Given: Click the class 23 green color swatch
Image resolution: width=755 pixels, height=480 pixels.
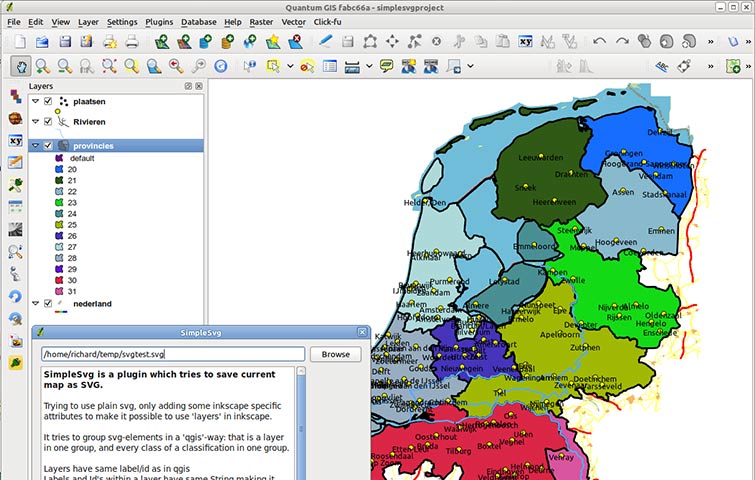Looking at the screenshot, I should [59, 203].
